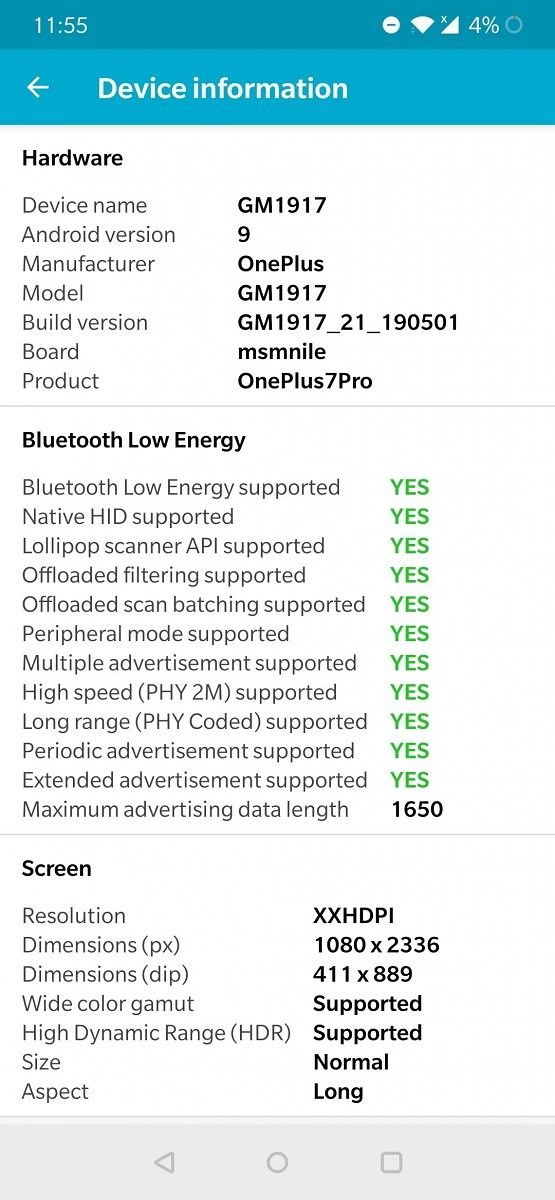Viewport: 555px width, 1200px height.
Task: Select the Hardware section heading
Action: click(72, 158)
